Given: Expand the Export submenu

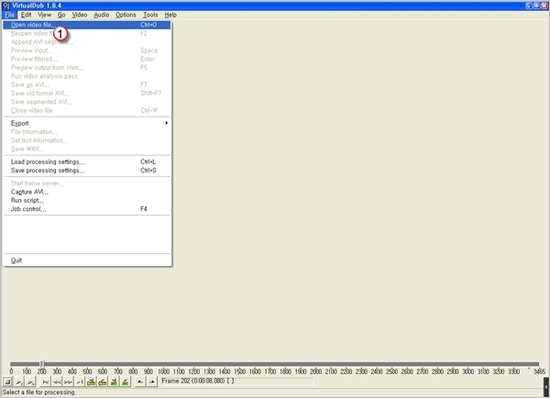Looking at the screenshot, I should (x=87, y=123).
